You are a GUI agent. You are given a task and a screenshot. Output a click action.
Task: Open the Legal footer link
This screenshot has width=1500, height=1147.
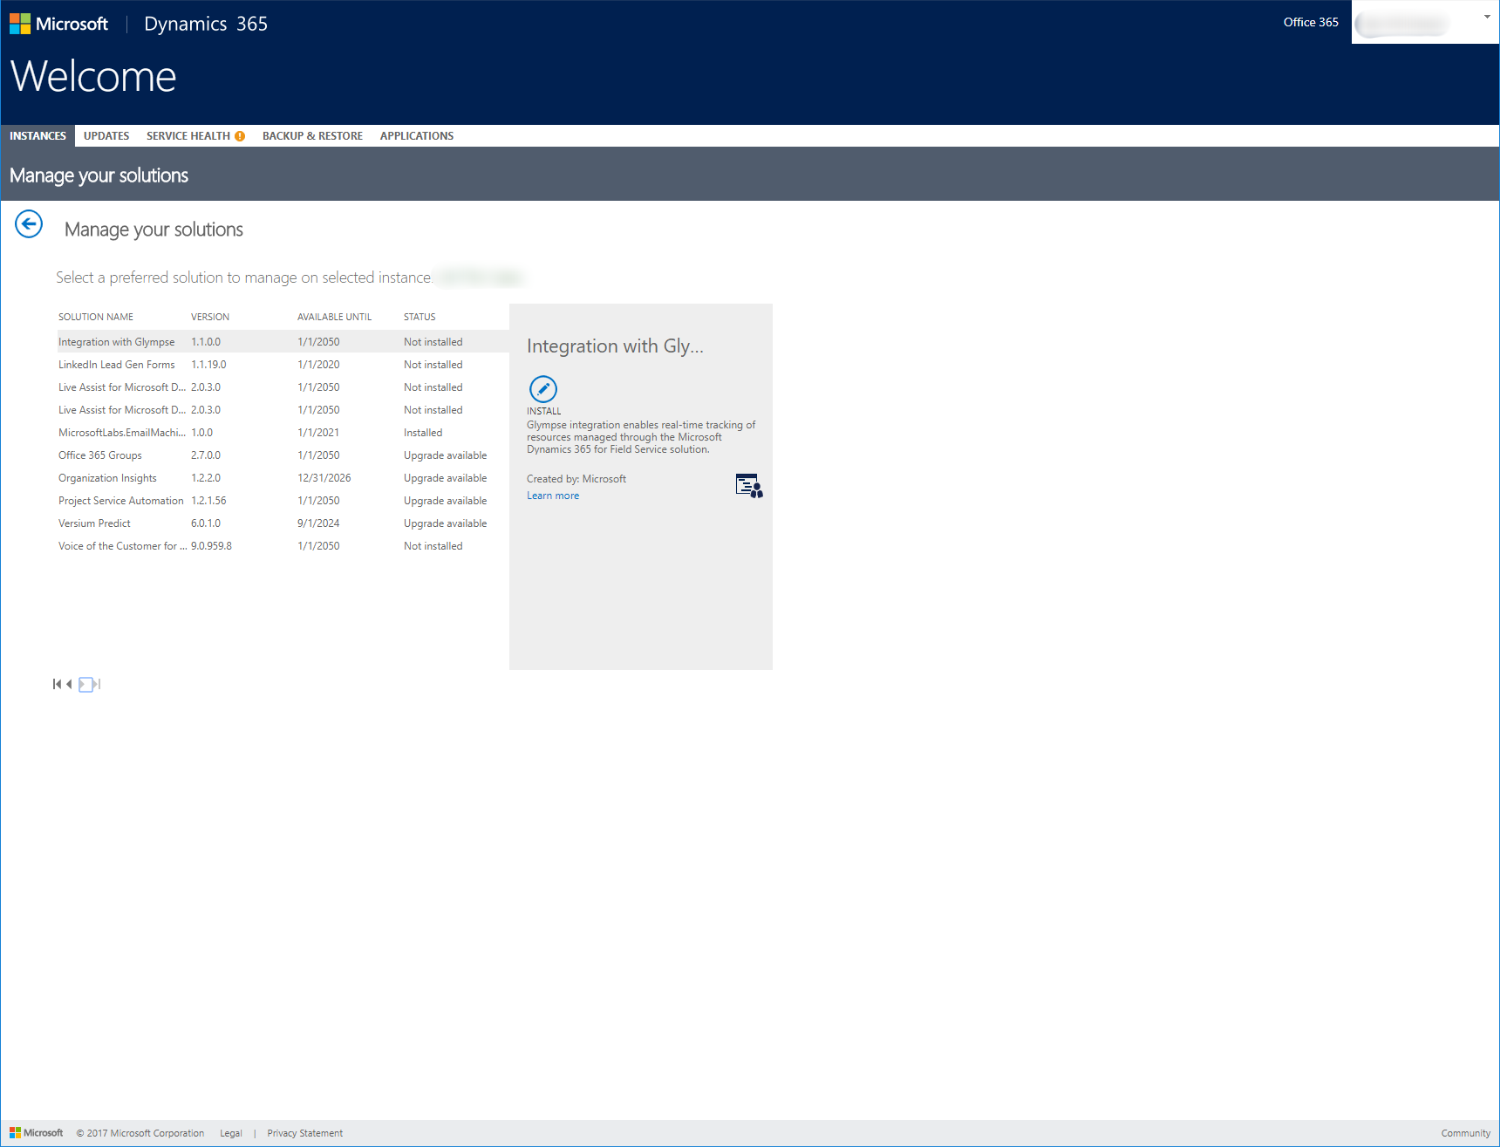231,1133
